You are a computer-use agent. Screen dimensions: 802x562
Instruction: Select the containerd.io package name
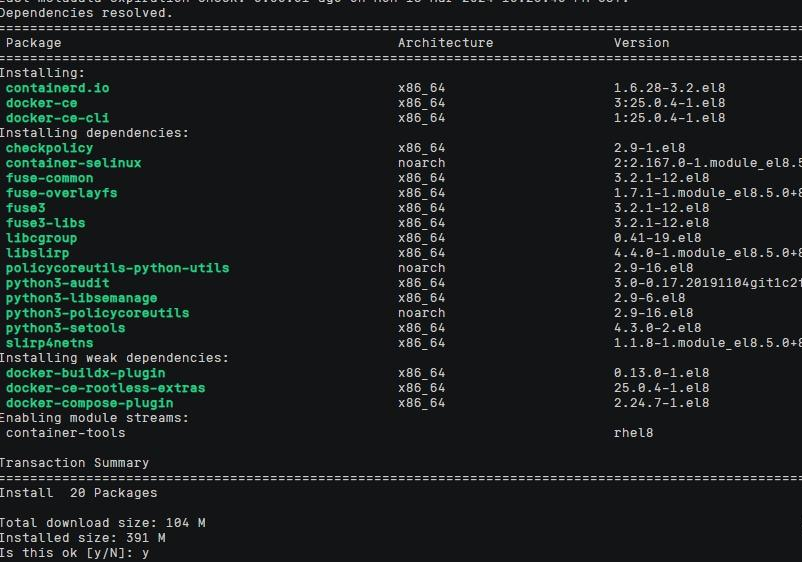tap(57, 88)
